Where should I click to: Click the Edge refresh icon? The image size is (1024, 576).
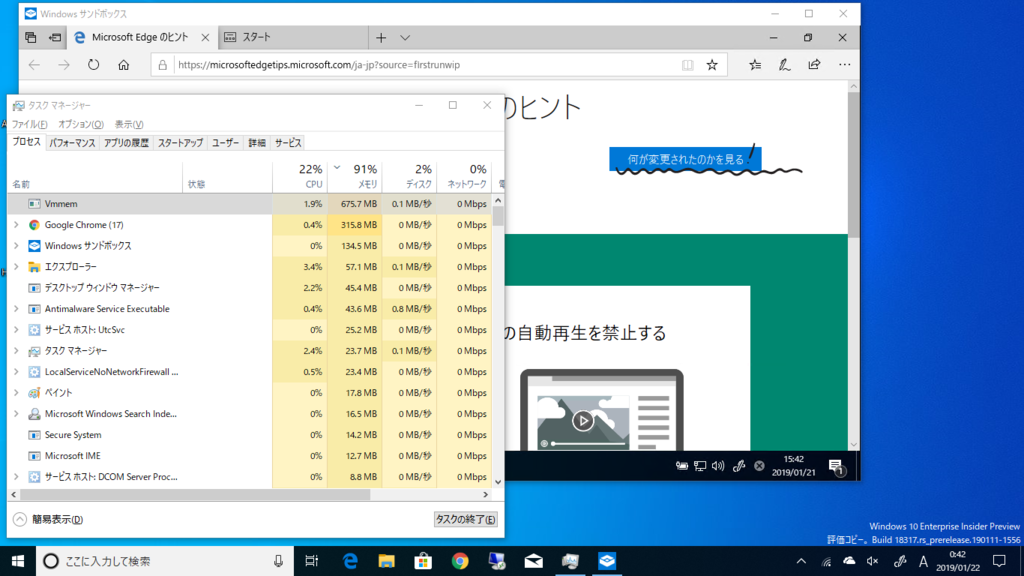point(93,65)
